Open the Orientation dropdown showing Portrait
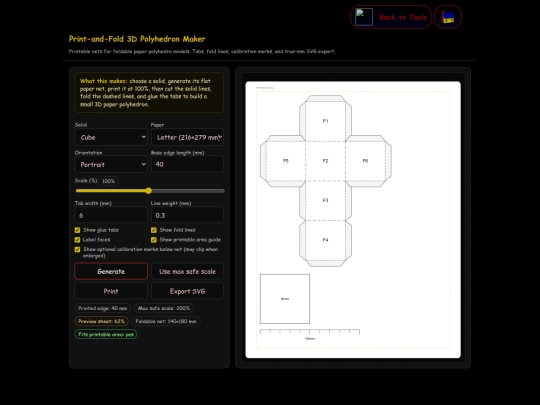The height and width of the screenshot is (405, 540). (x=111, y=165)
